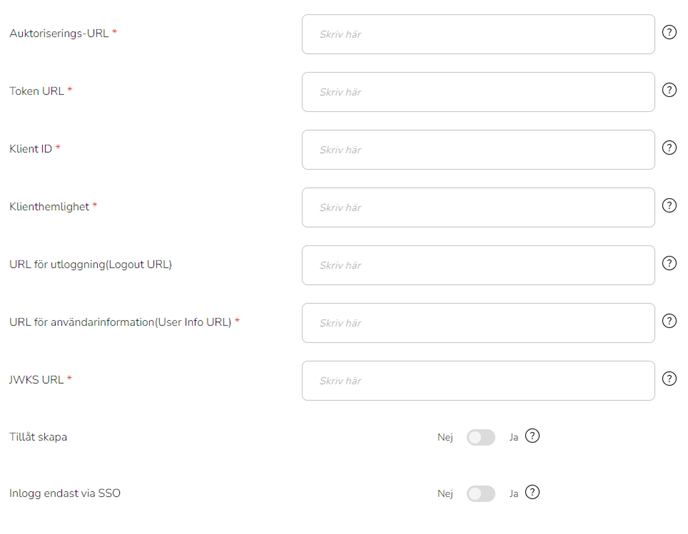
Task: Open help for Auktoriserings-URL field
Action: (x=669, y=32)
